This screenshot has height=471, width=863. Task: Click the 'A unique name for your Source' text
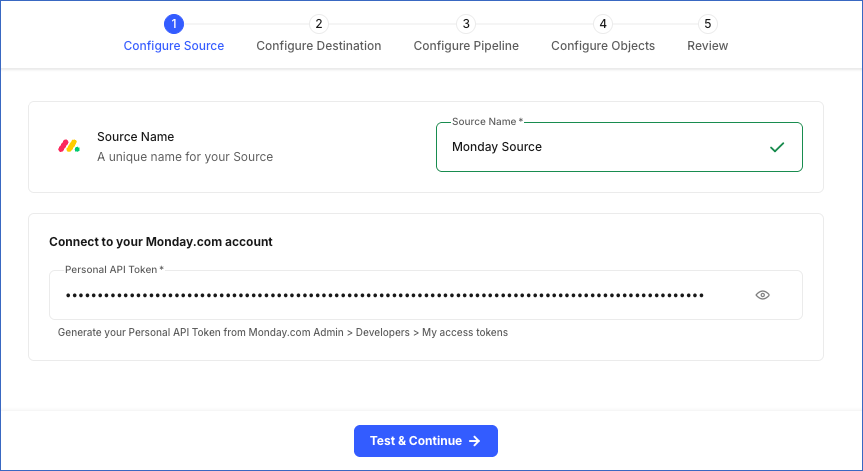pyautogui.click(x=185, y=157)
